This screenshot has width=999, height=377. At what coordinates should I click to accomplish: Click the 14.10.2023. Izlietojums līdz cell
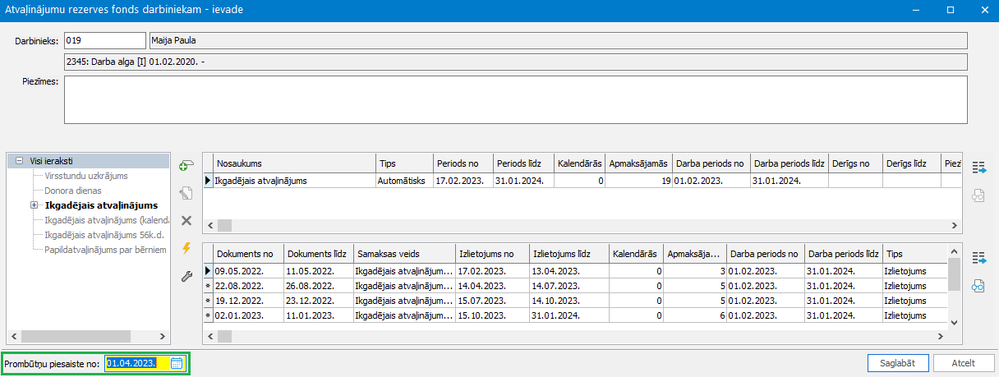[569, 301]
